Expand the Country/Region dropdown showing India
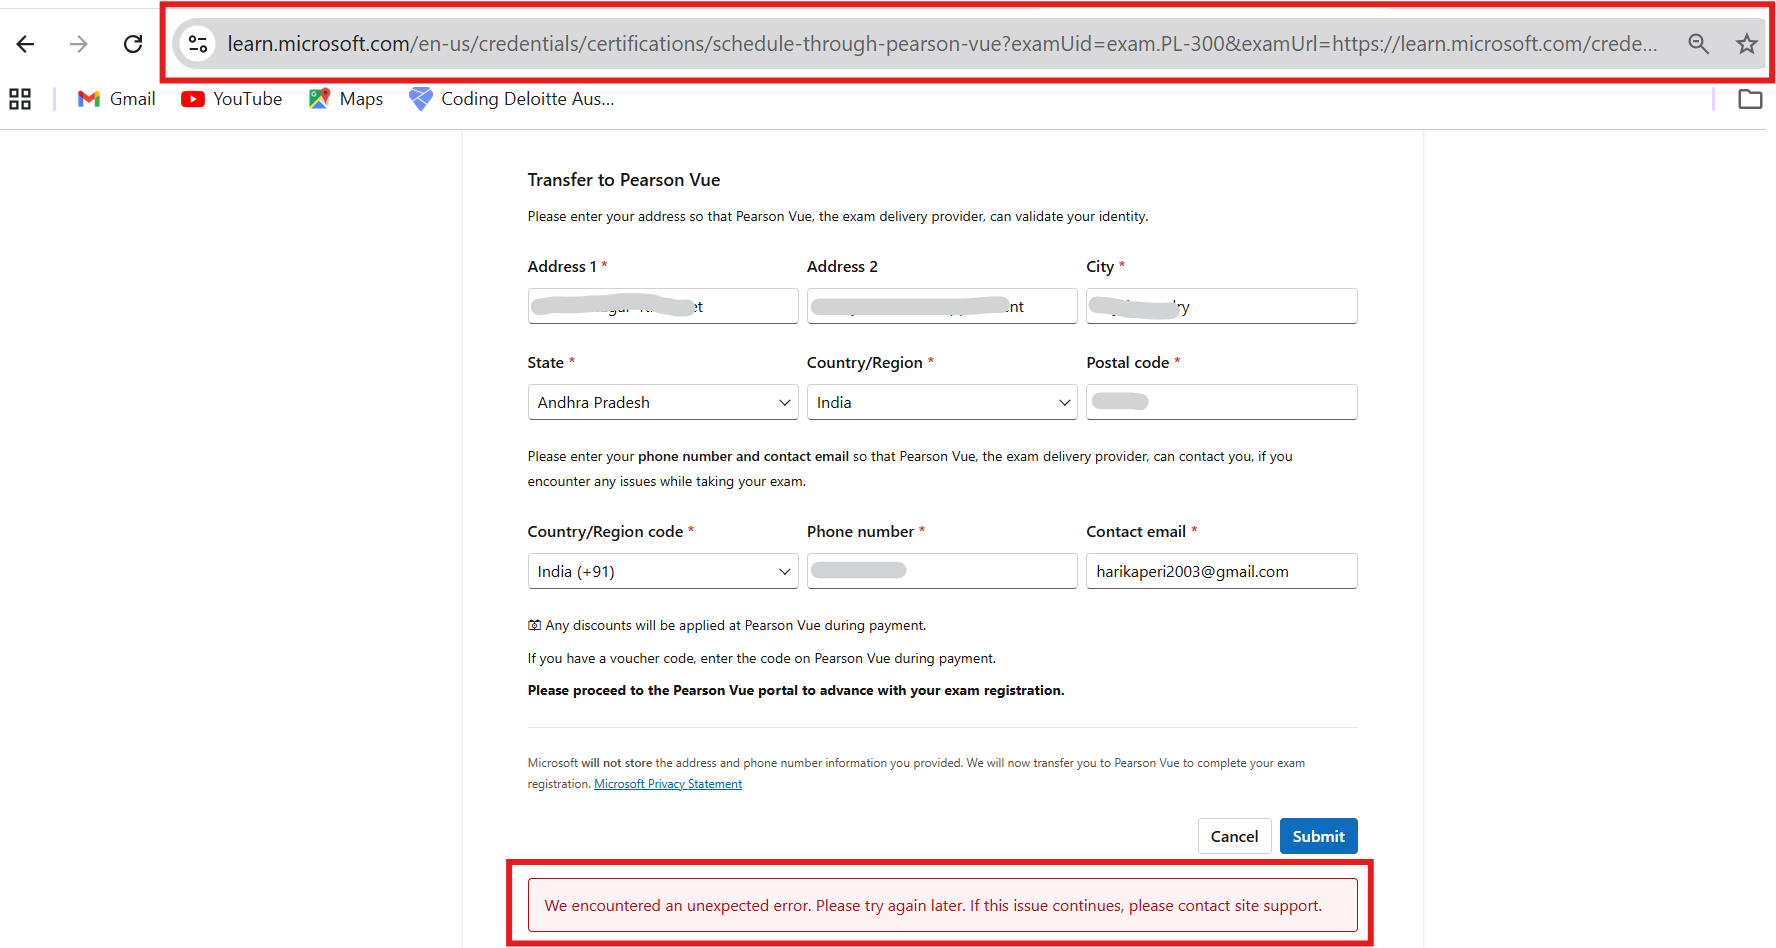The width and height of the screenshot is (1776, 948). (x=942, y=402)
